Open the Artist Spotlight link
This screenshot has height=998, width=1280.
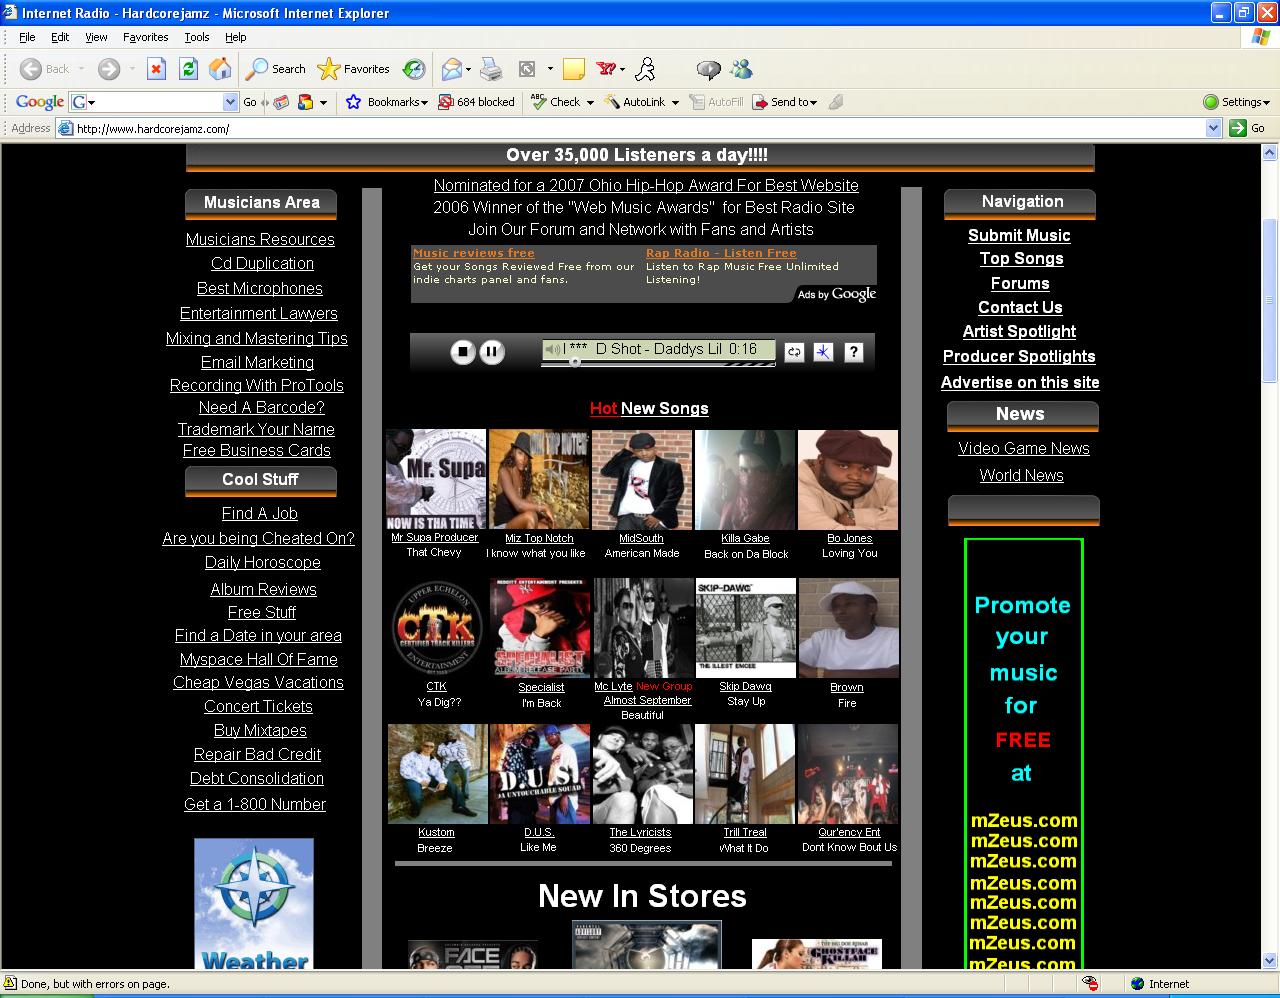pos(1019,331)
